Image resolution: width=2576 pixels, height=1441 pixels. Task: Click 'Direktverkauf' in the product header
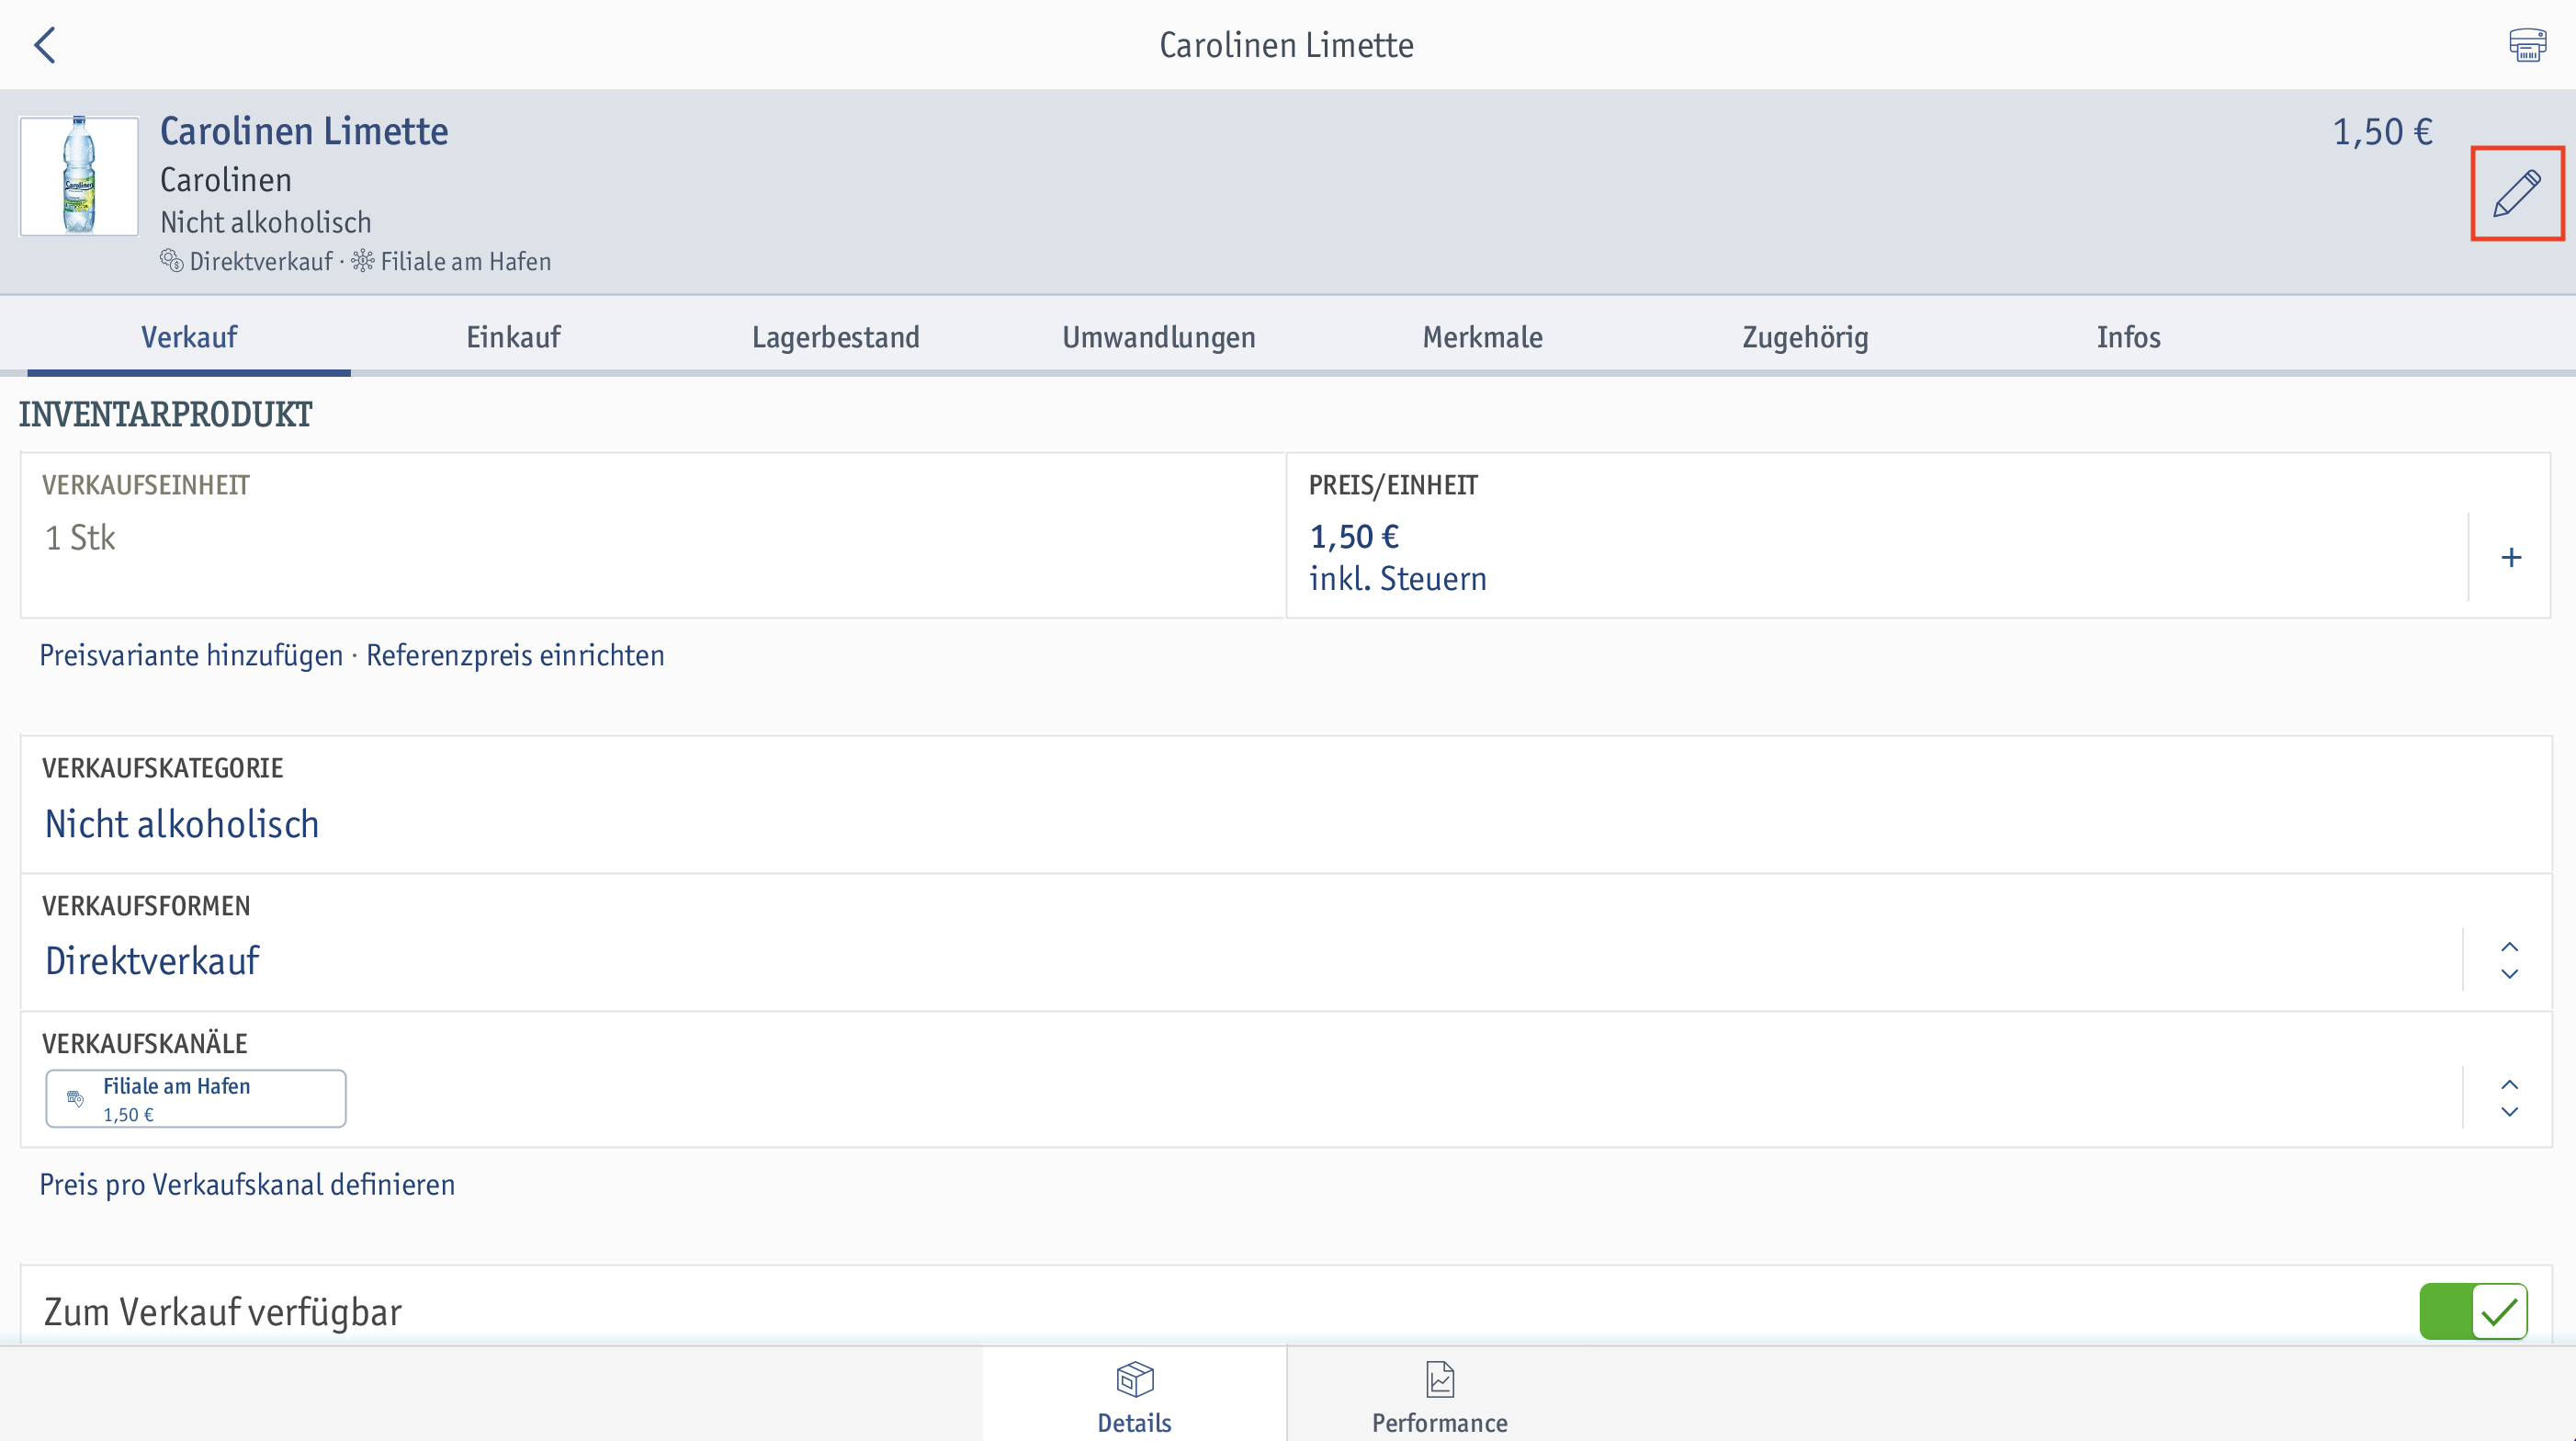(x=261, y=262)
